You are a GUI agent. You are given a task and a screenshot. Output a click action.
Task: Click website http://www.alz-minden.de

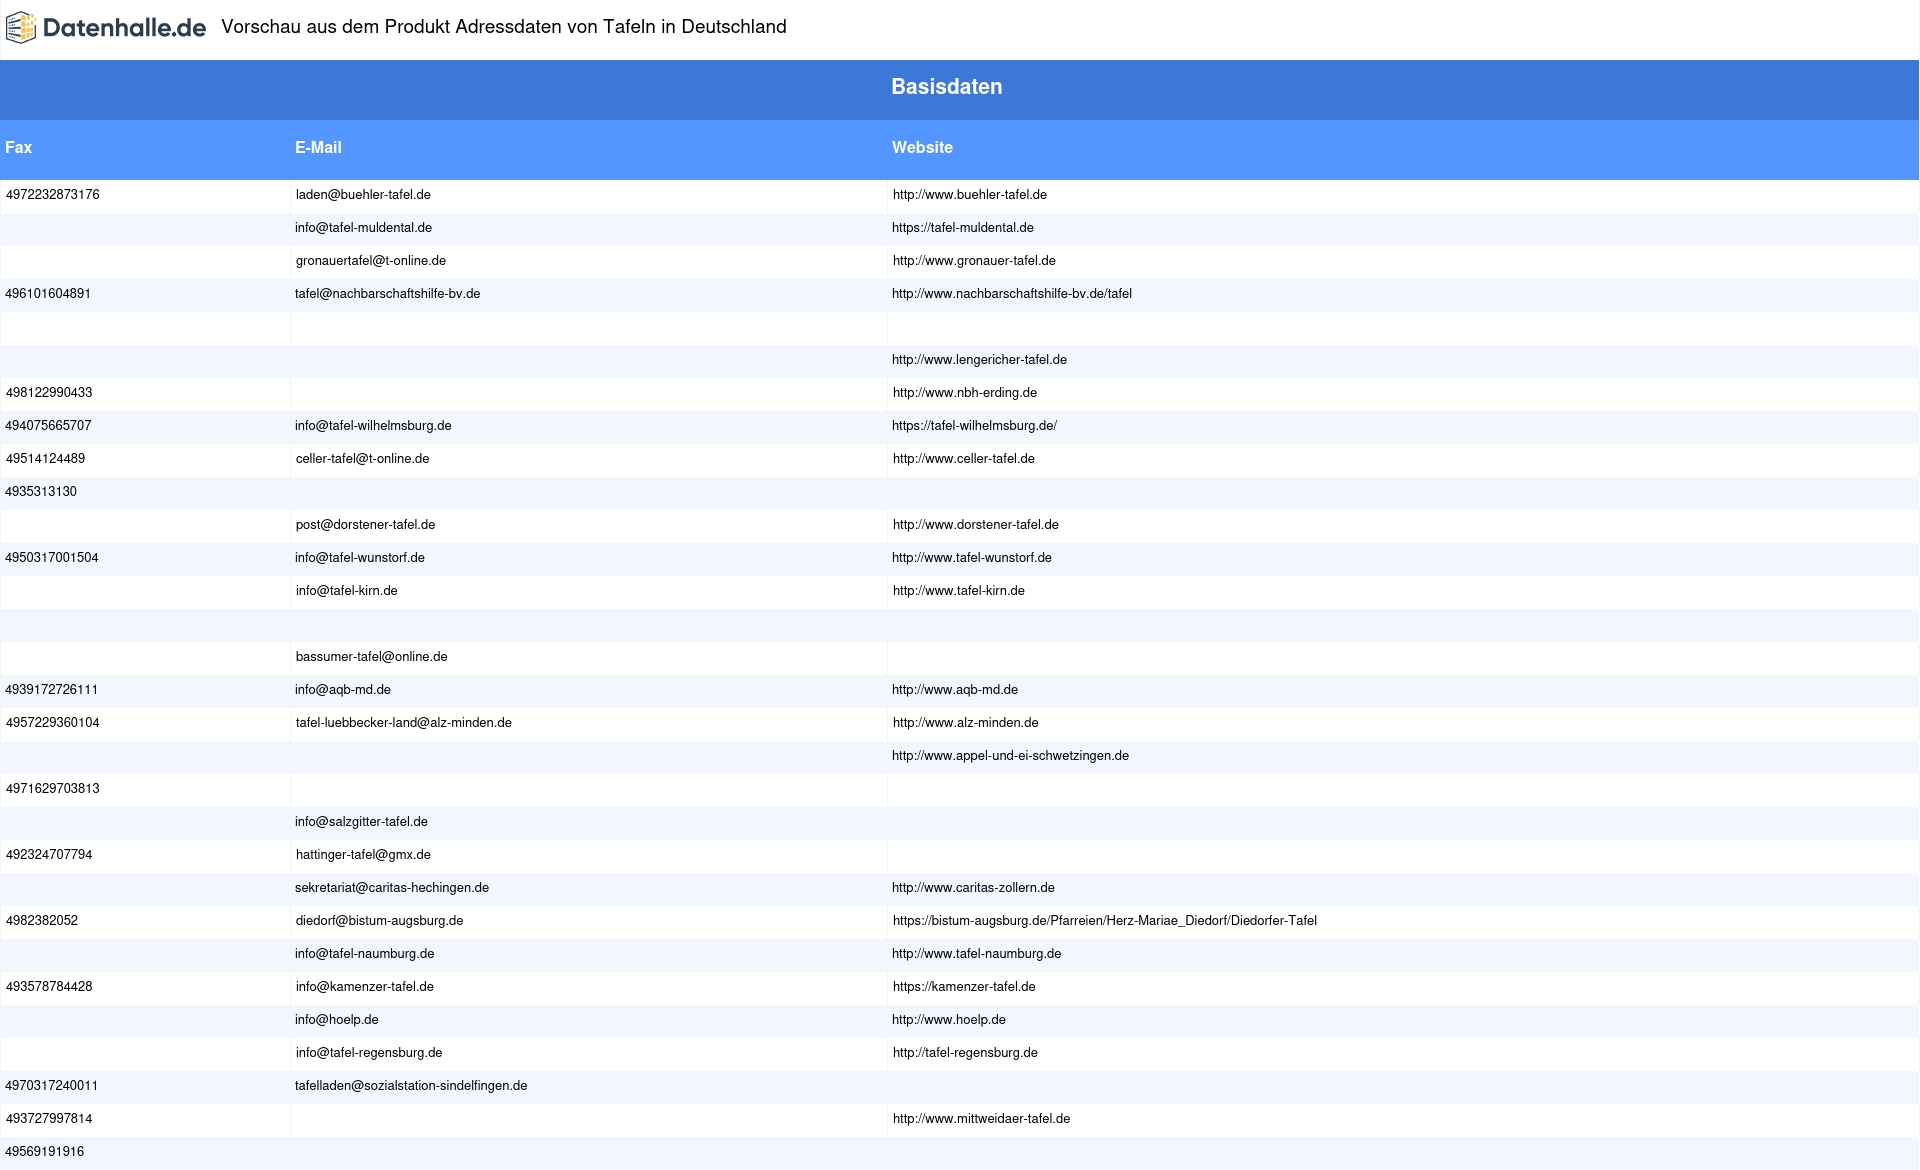pos(966,723)
